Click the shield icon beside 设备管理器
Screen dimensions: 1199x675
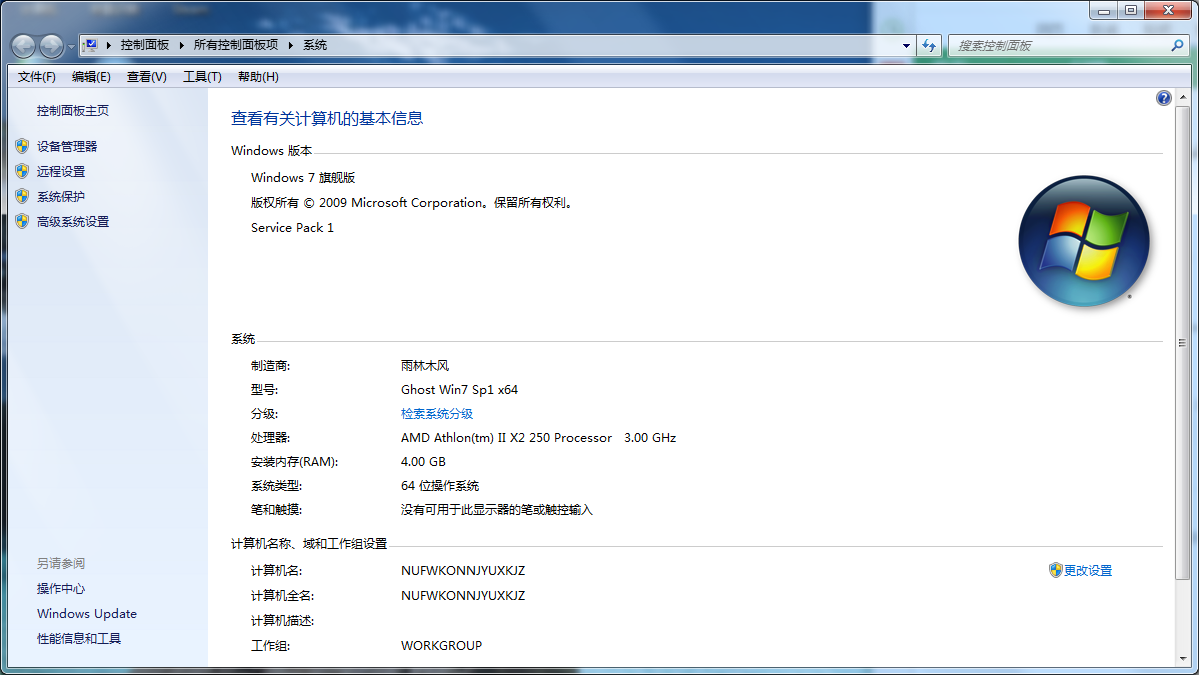tap(22, 146)
